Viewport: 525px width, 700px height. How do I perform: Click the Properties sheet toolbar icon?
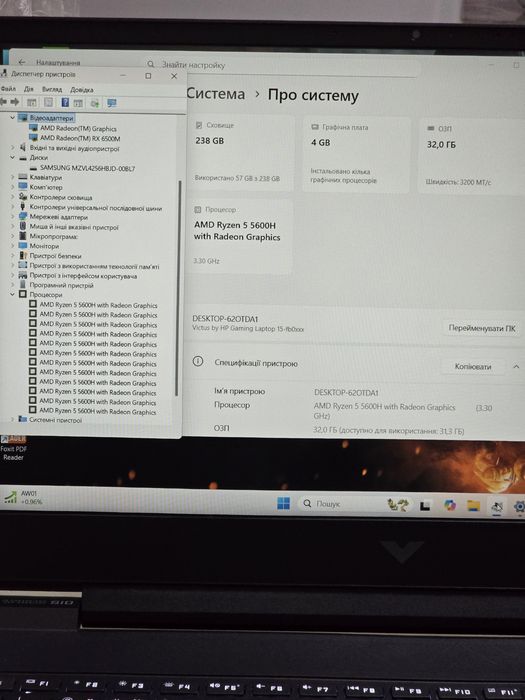(49, 103)
